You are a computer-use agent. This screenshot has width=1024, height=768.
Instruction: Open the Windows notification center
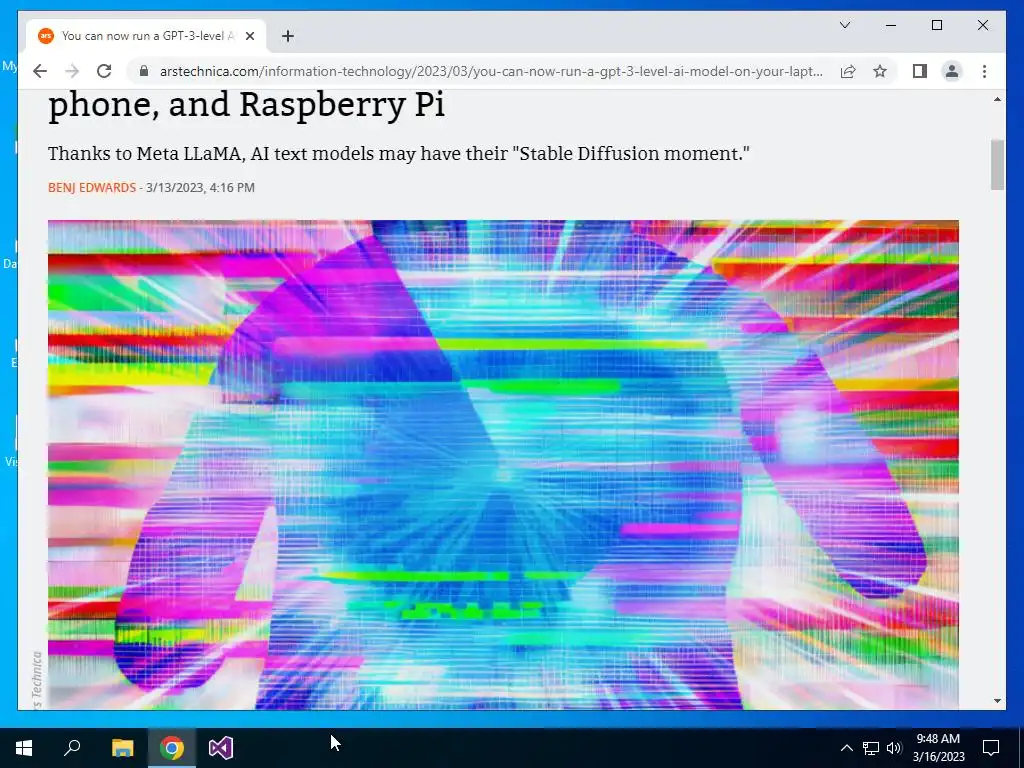tap(991, 748)
